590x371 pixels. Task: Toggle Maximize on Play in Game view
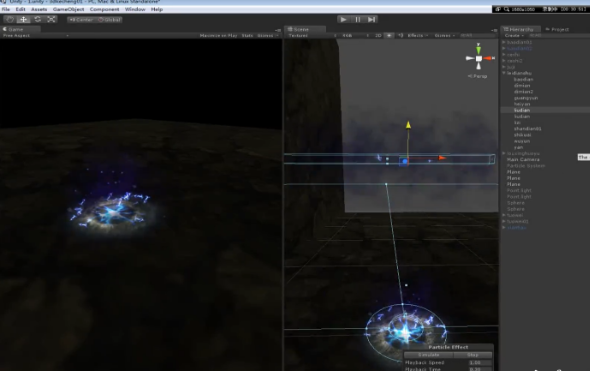[x=218, y=35]
